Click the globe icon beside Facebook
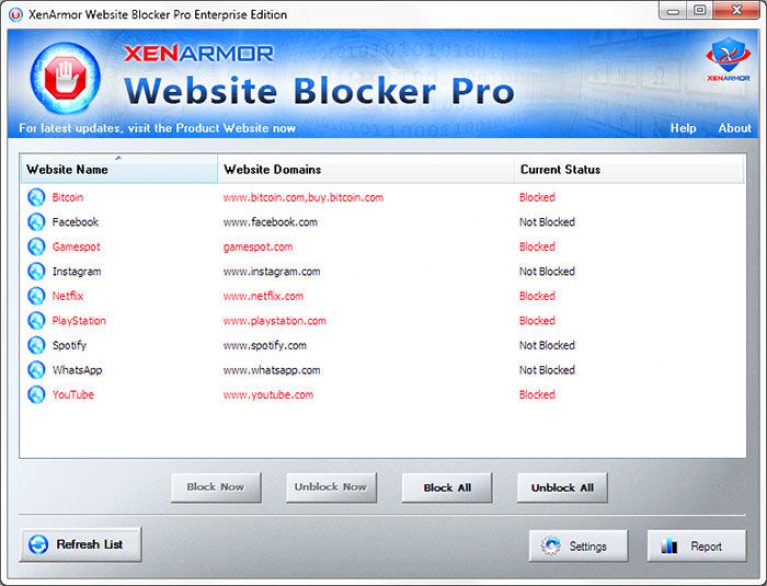 click(36, 222)
